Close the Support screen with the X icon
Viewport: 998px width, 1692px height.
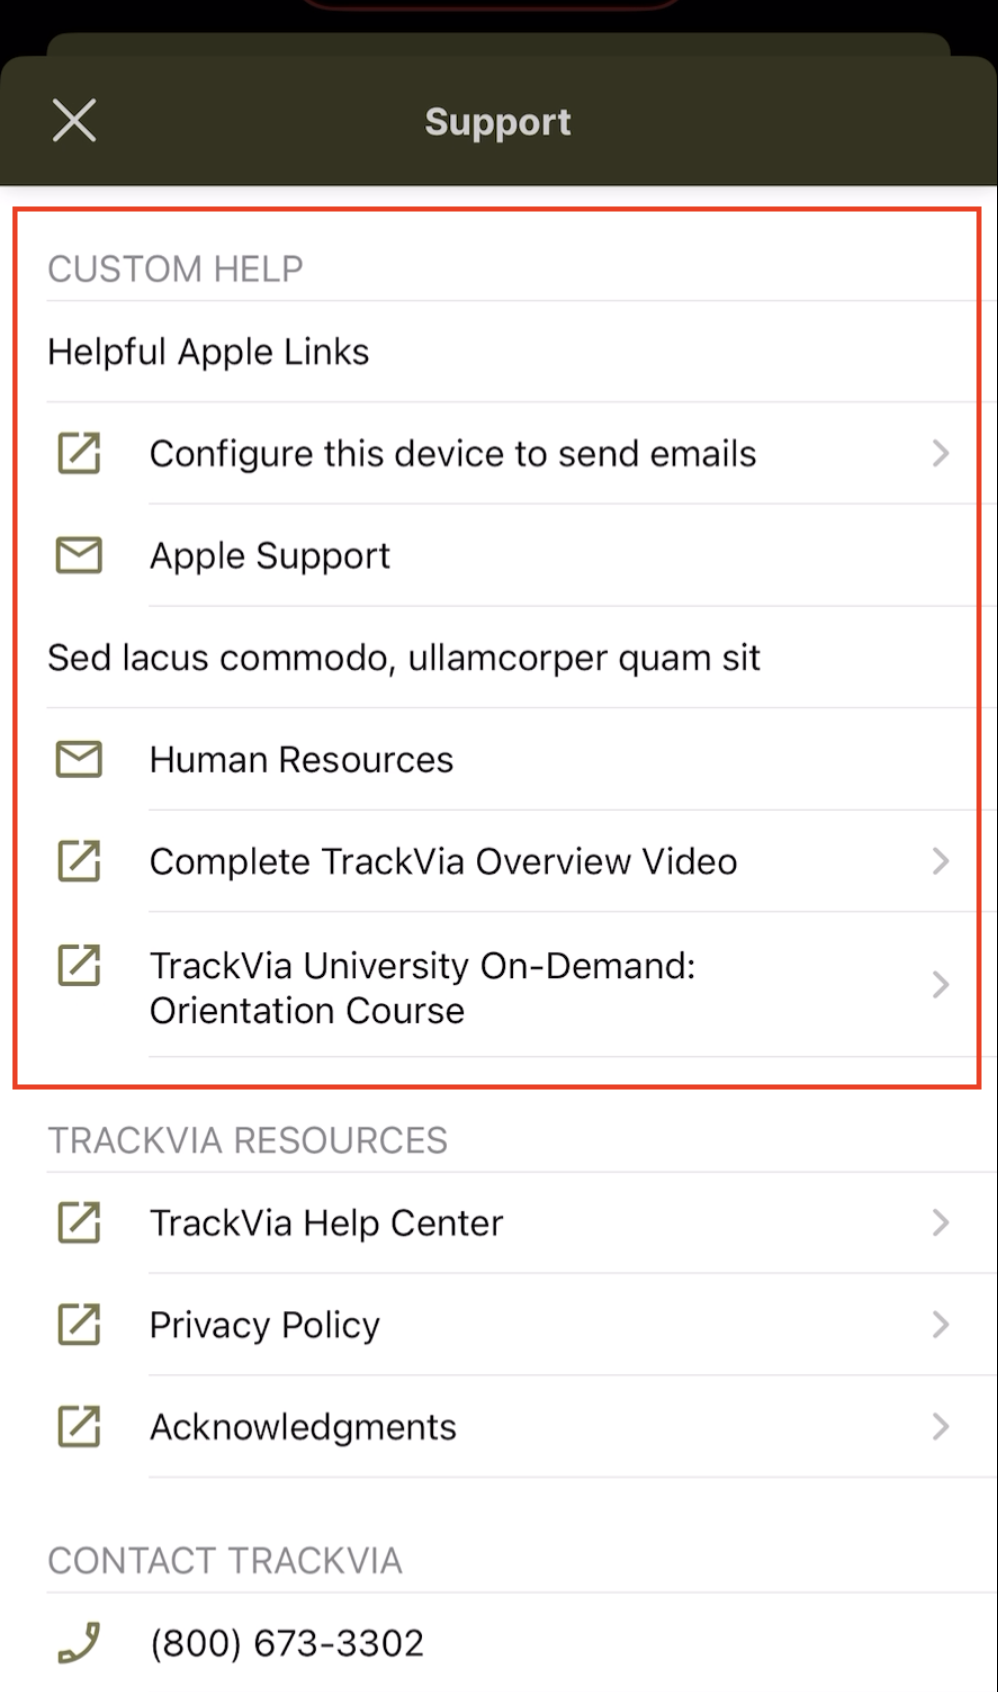point(74,121)
